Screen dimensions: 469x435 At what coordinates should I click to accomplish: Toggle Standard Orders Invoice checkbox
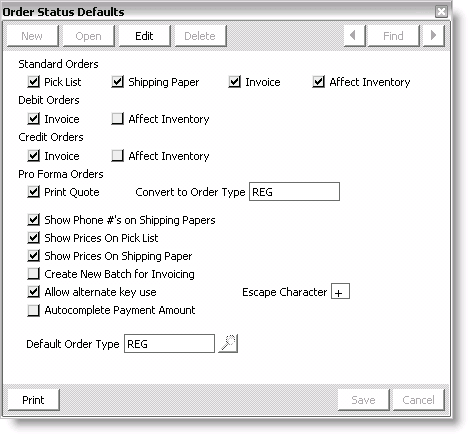click(x=234, y=82)
